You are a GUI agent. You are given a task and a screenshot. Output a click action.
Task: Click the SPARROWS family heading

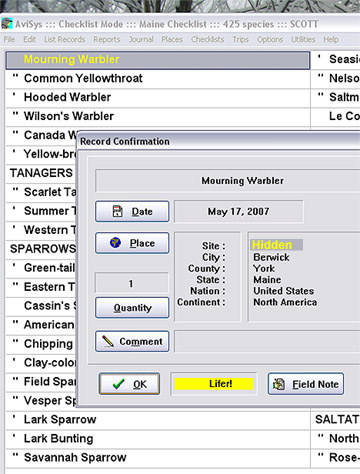point(43,249)
